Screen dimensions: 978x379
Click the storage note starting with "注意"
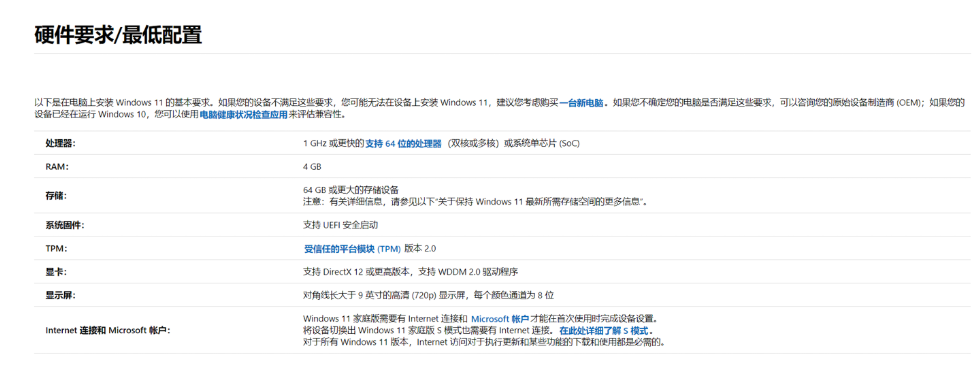click(x=475, y=201)
